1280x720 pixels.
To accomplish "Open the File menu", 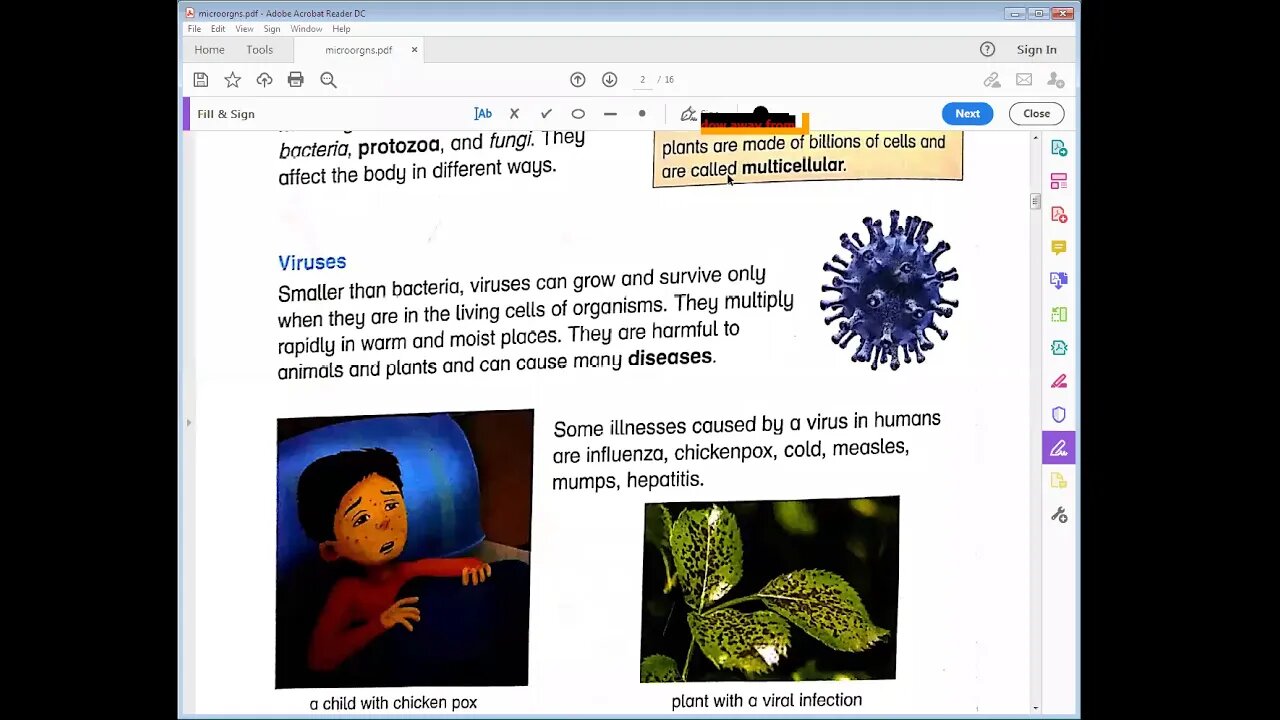I will coord(194,29).
